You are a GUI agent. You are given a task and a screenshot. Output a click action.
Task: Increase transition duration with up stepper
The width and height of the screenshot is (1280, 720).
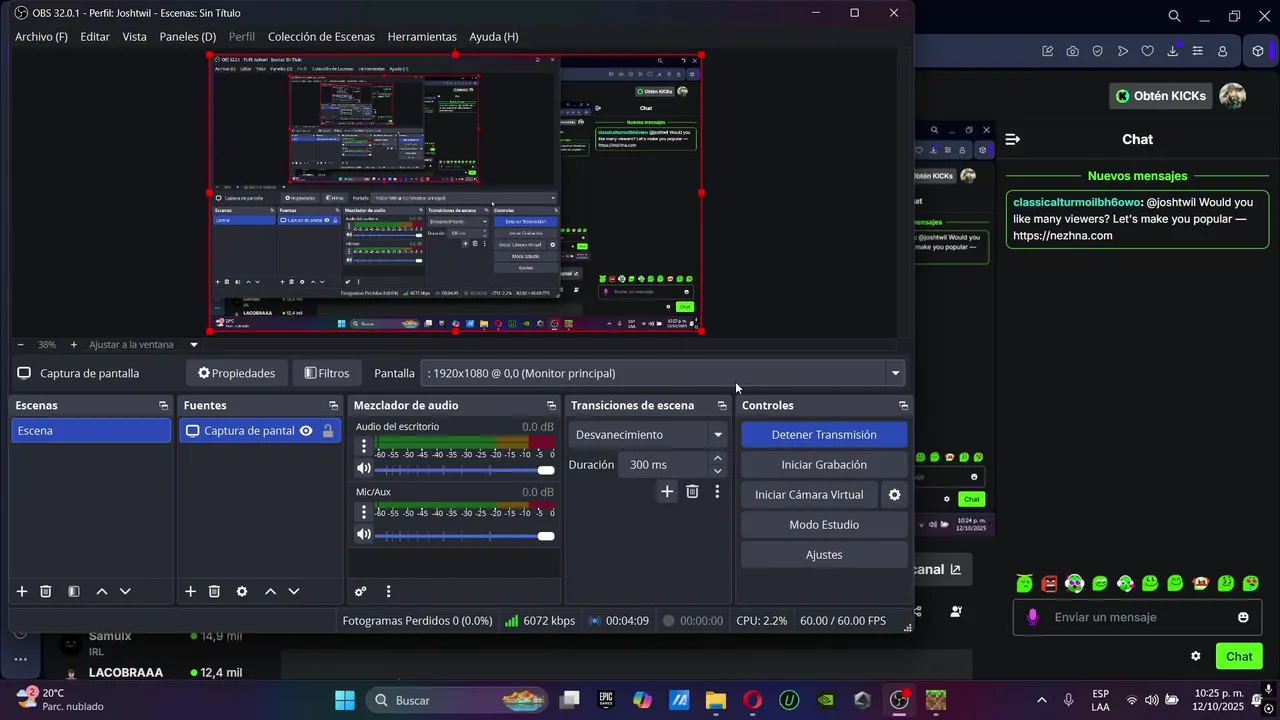[717, 458]
